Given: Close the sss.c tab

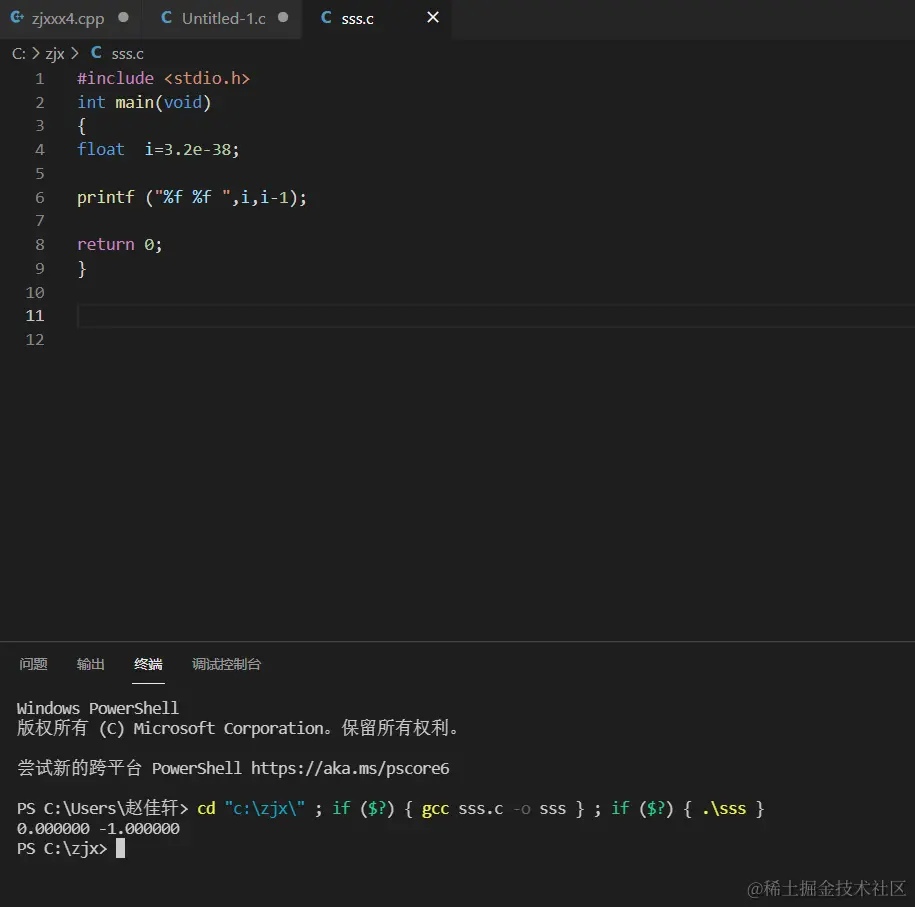Looking at the screenshot, I should 432,17.
